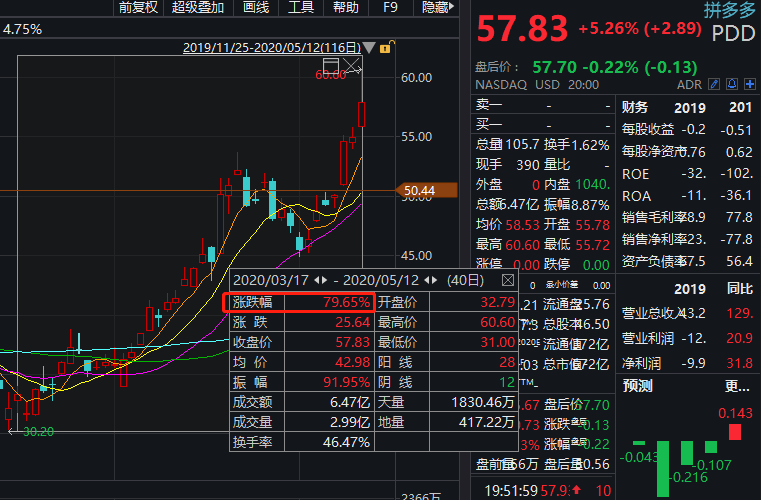Click the 成交额 6.47亿 cell
761x500 pixels.
pos(301,402)
